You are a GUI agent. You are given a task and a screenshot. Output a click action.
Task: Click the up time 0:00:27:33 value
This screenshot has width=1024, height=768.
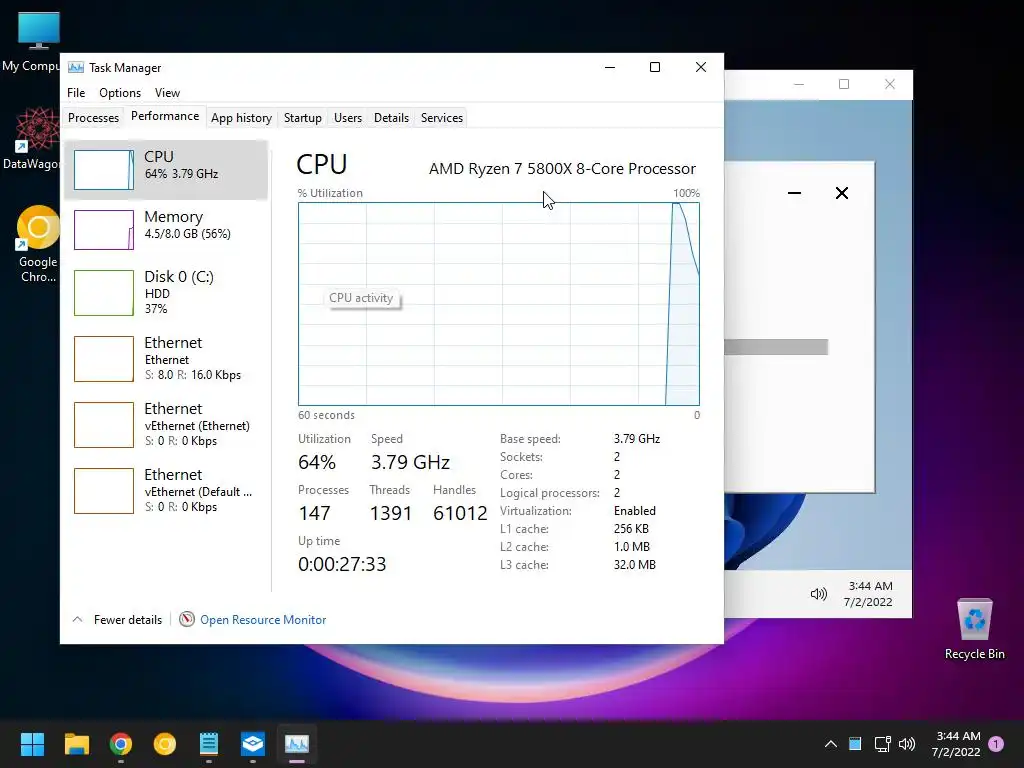[342, 564]
